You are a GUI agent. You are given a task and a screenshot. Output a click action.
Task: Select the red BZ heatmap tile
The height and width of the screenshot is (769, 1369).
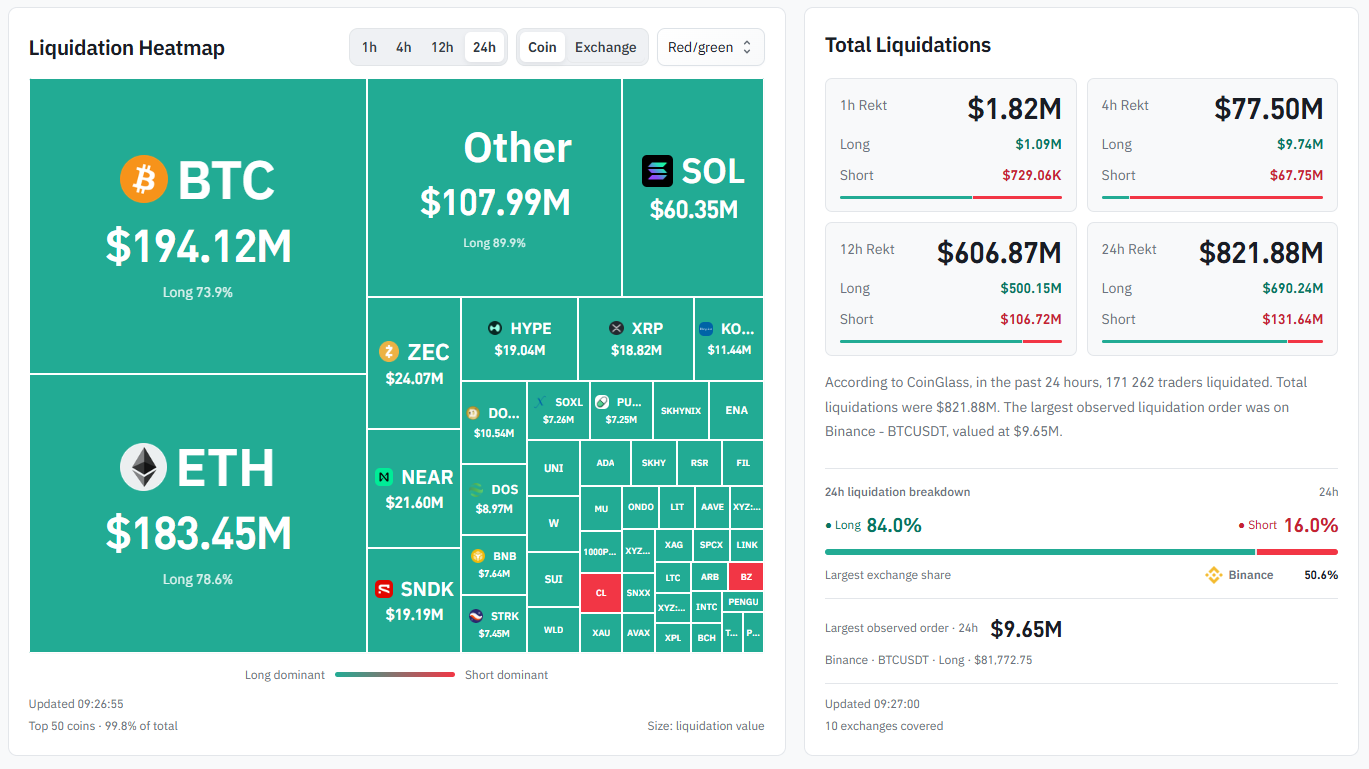point(746,576)
